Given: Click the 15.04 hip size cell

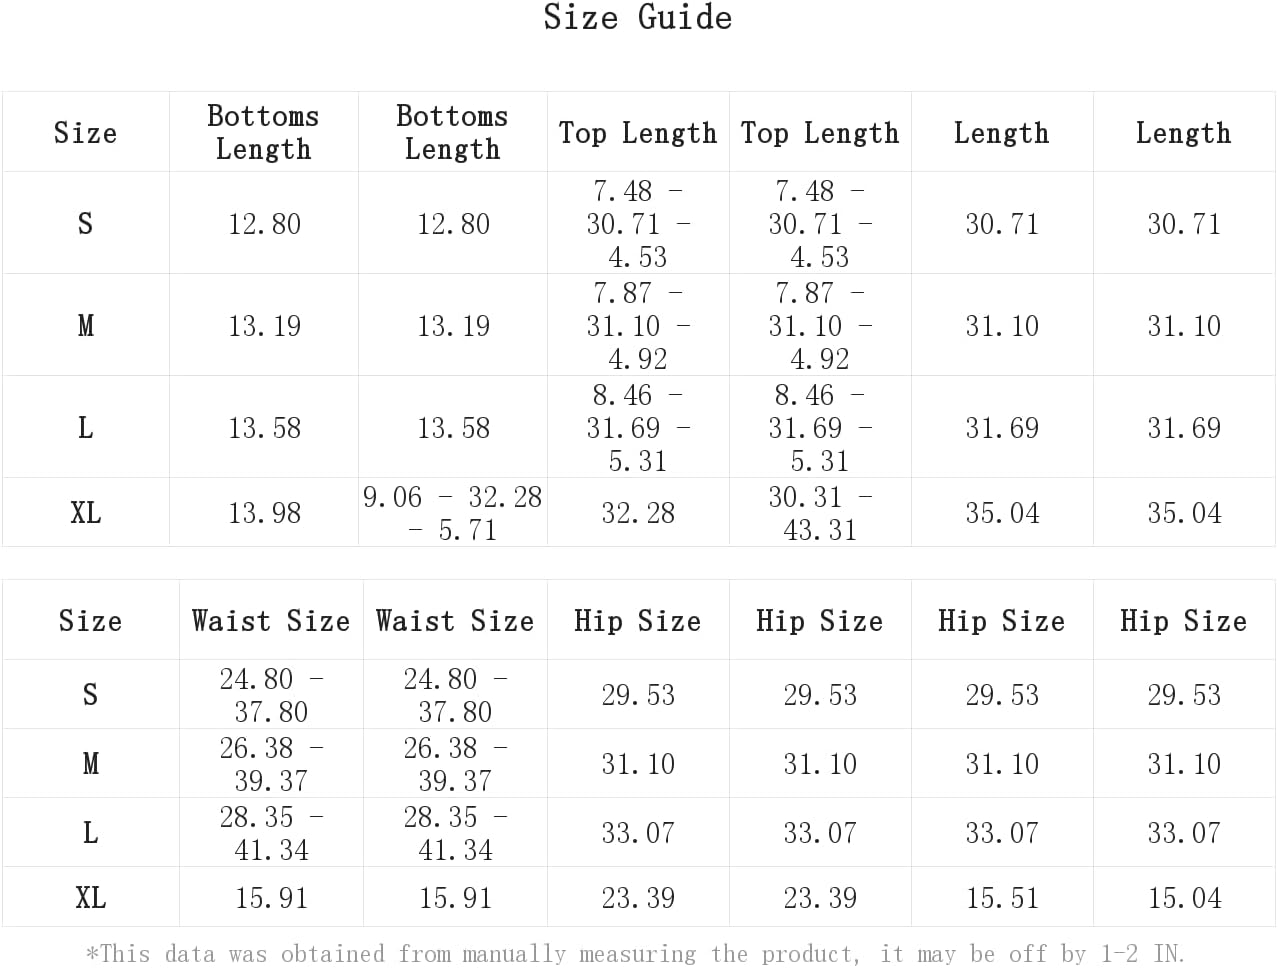Looking at the screenshot, I should point(1184,898).
